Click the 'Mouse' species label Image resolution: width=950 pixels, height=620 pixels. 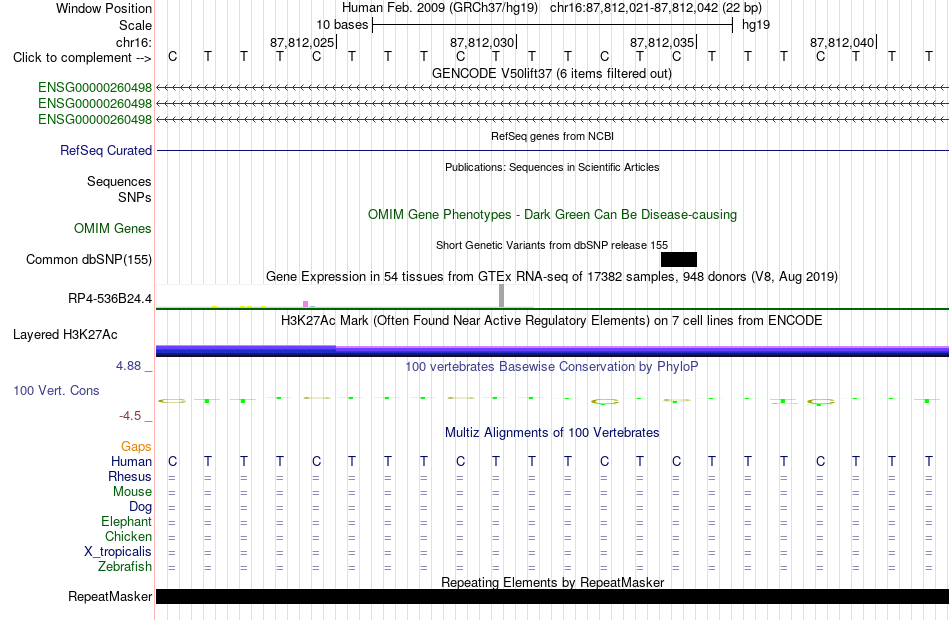pyautogui.click(x=132, y=492)
